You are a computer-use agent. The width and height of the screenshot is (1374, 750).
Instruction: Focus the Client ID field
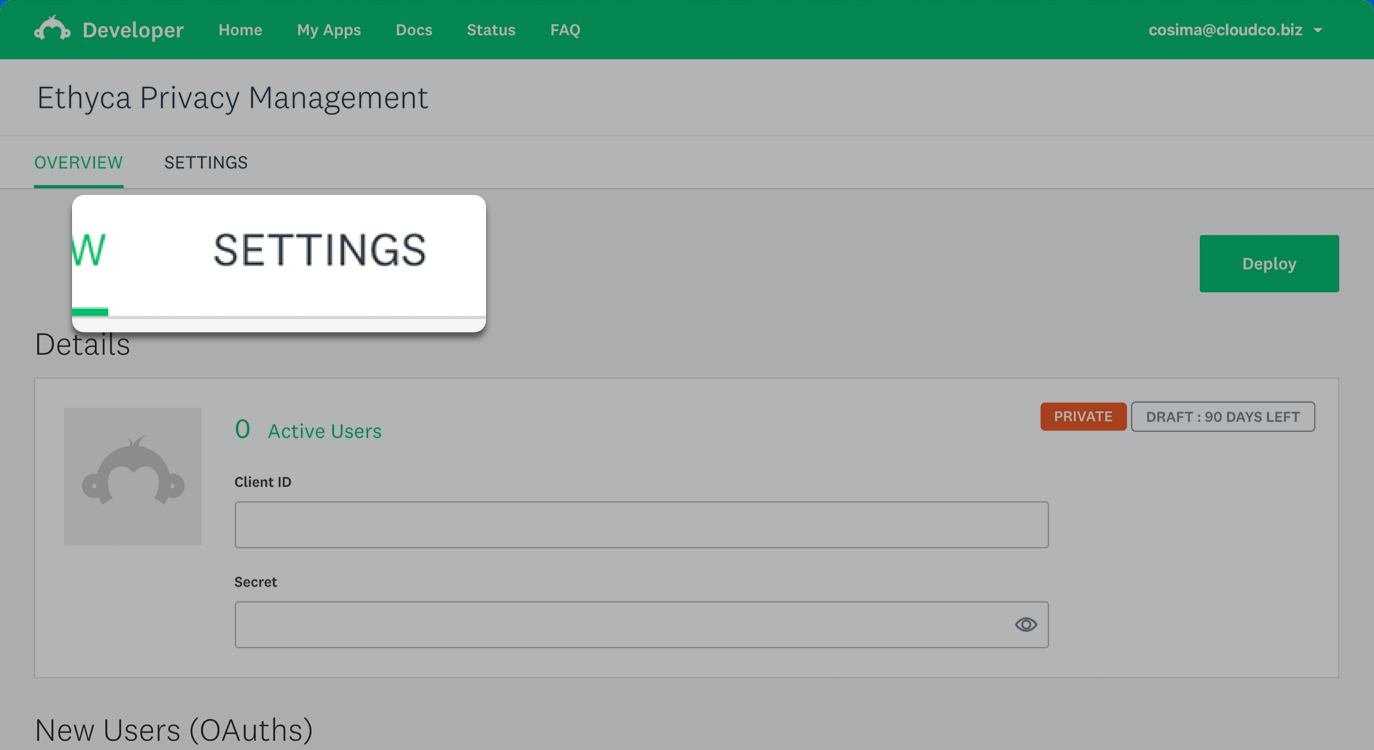click(x=641, y=525)
